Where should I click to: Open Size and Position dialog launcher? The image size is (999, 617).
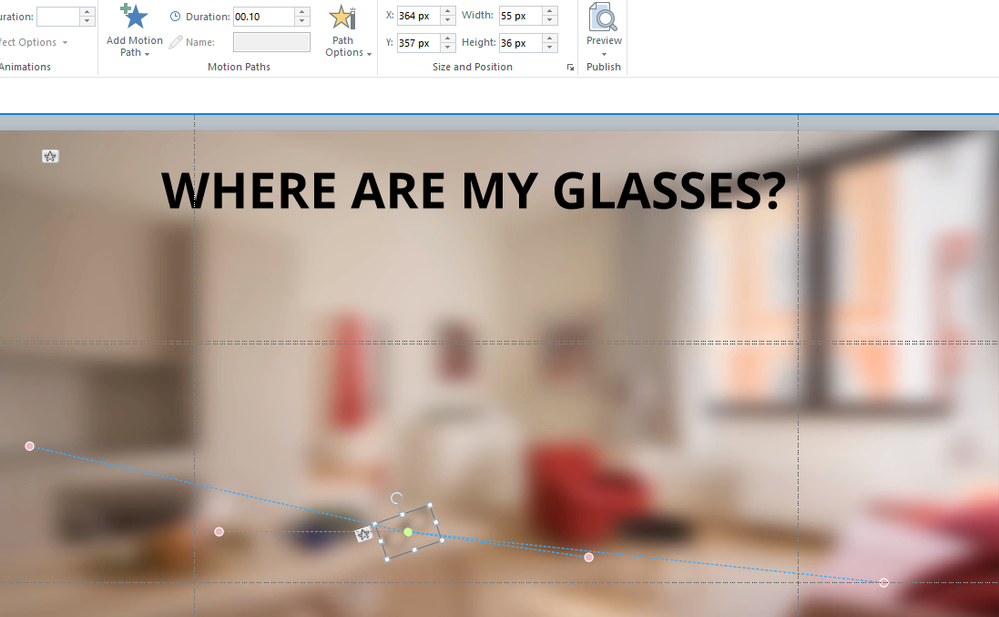pos(571,67)
